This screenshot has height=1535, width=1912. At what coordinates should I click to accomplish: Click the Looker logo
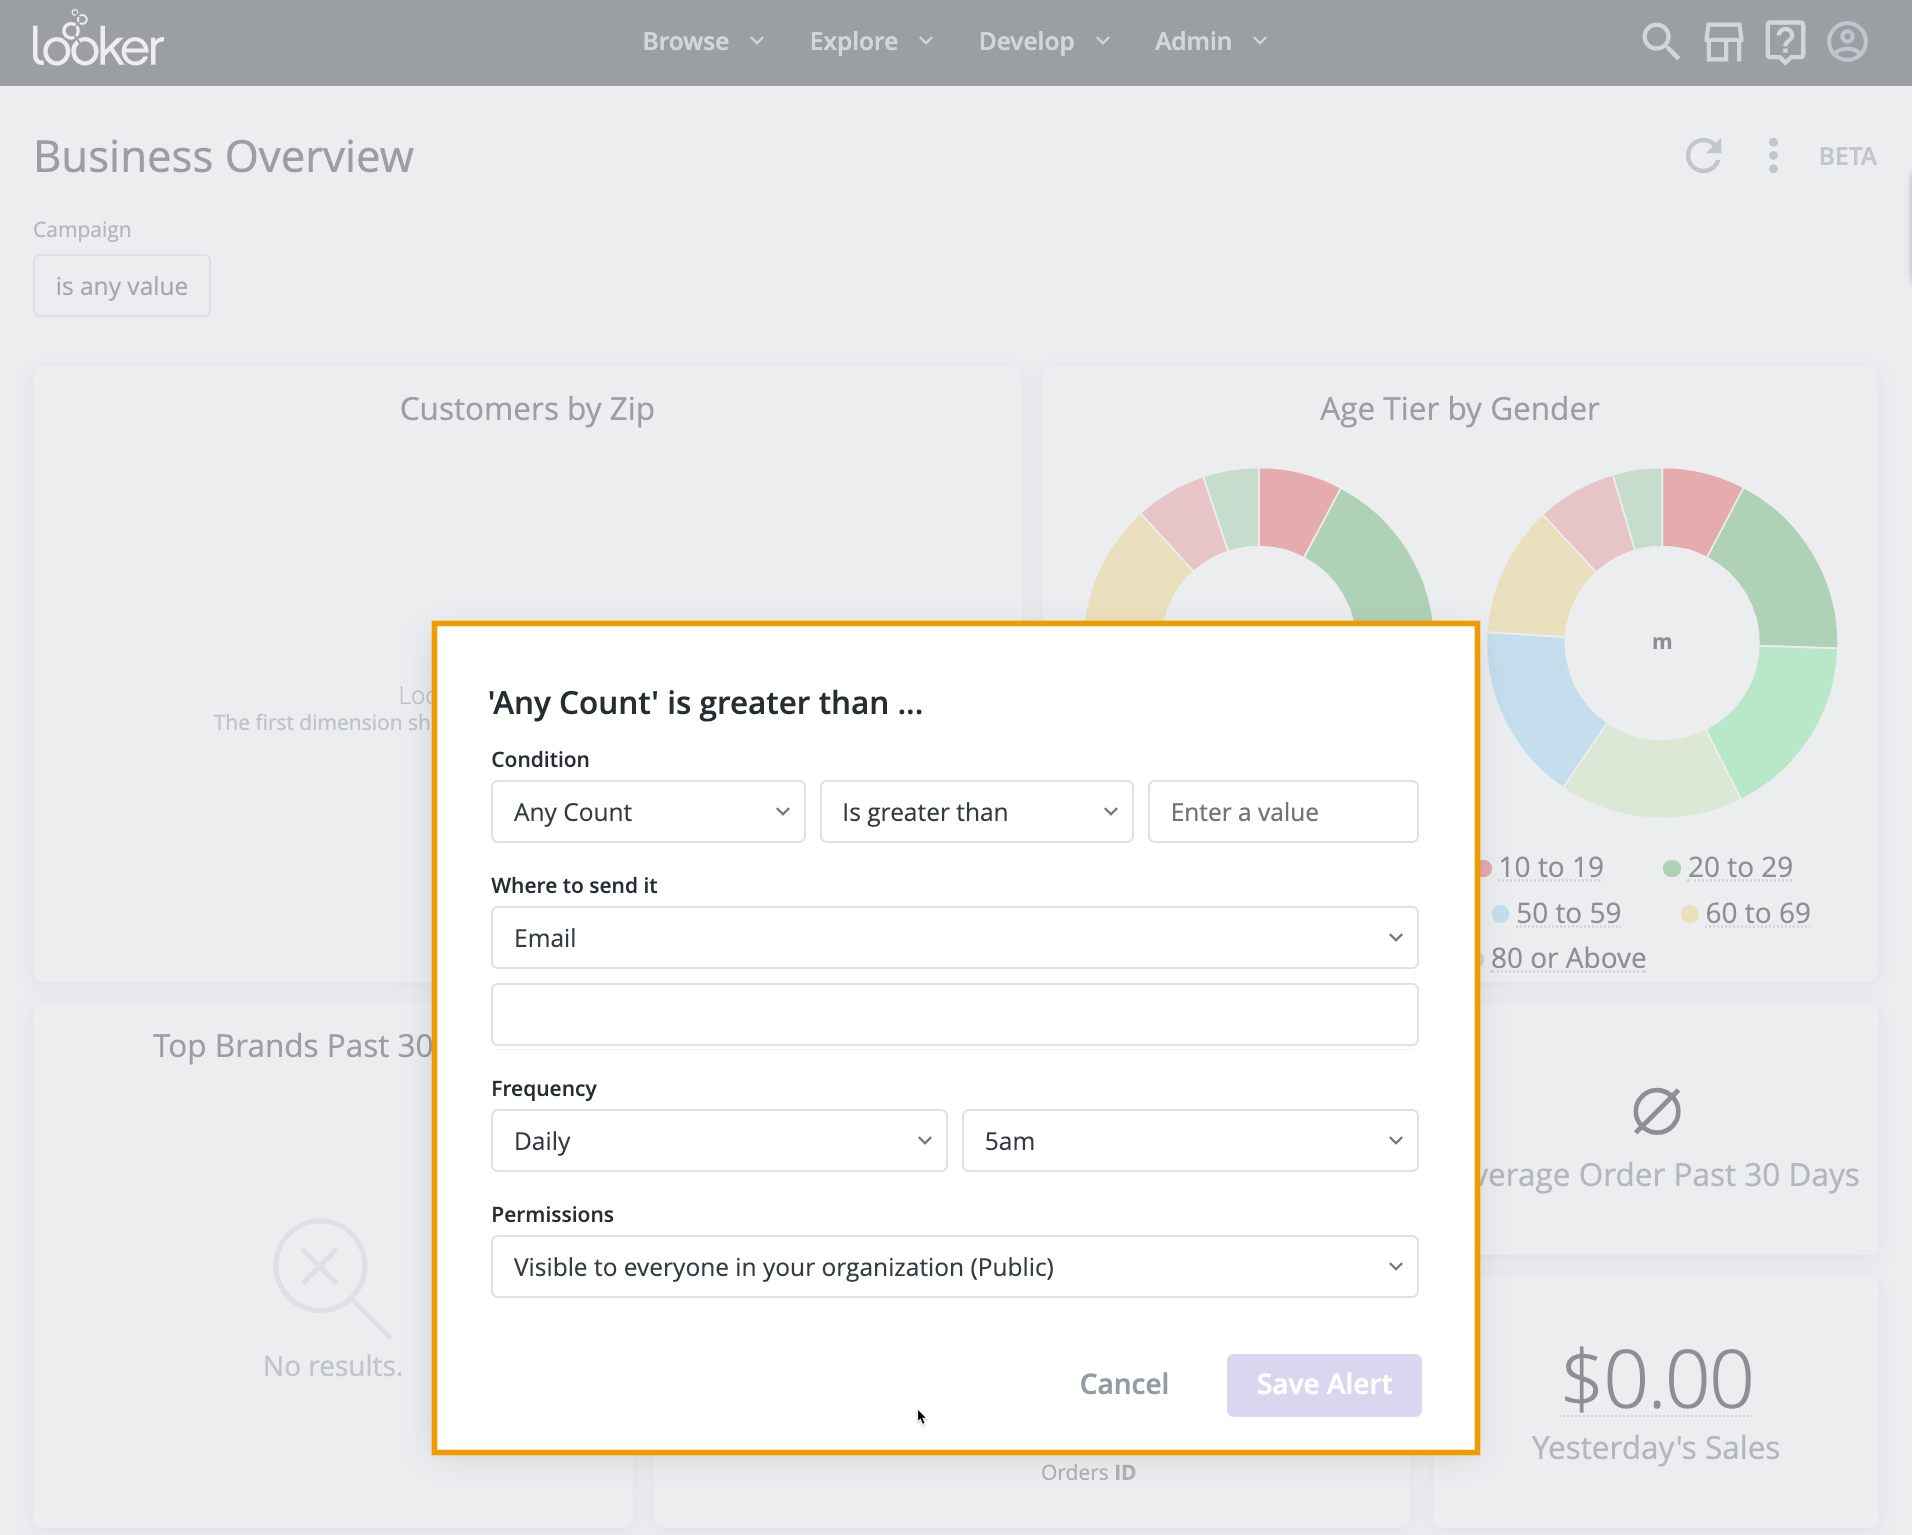coord(98,42)
